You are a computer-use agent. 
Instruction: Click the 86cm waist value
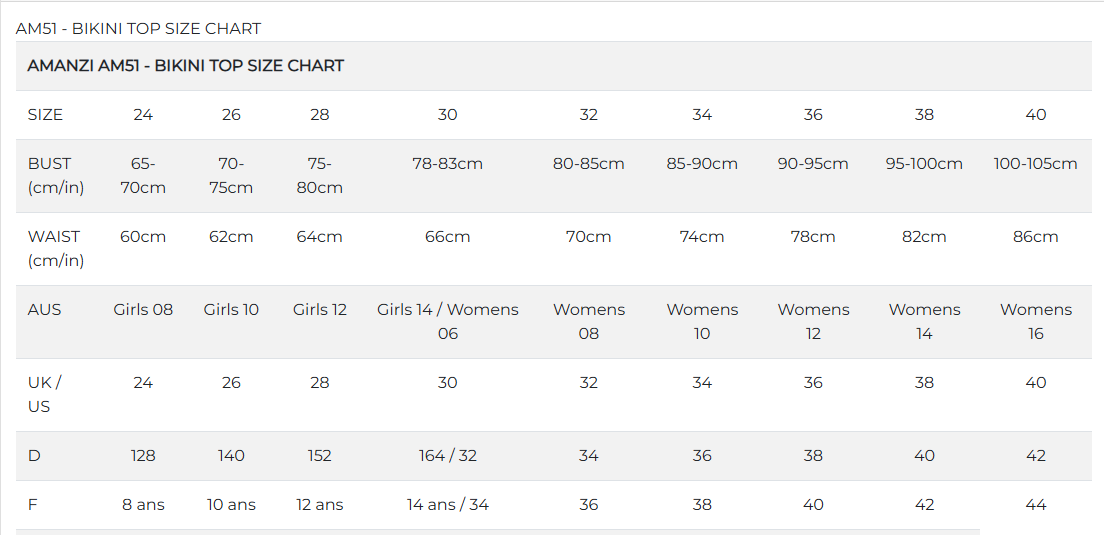click(x=1035, y=237)
